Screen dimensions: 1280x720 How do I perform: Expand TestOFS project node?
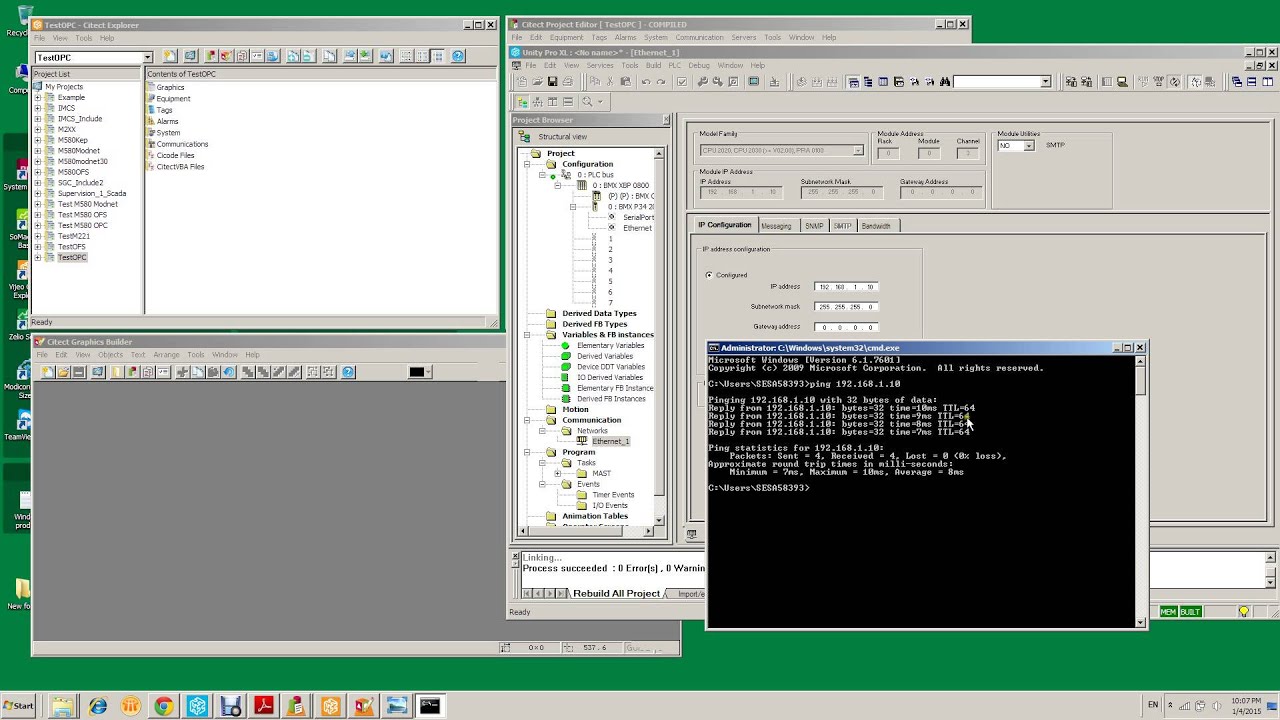38,246
